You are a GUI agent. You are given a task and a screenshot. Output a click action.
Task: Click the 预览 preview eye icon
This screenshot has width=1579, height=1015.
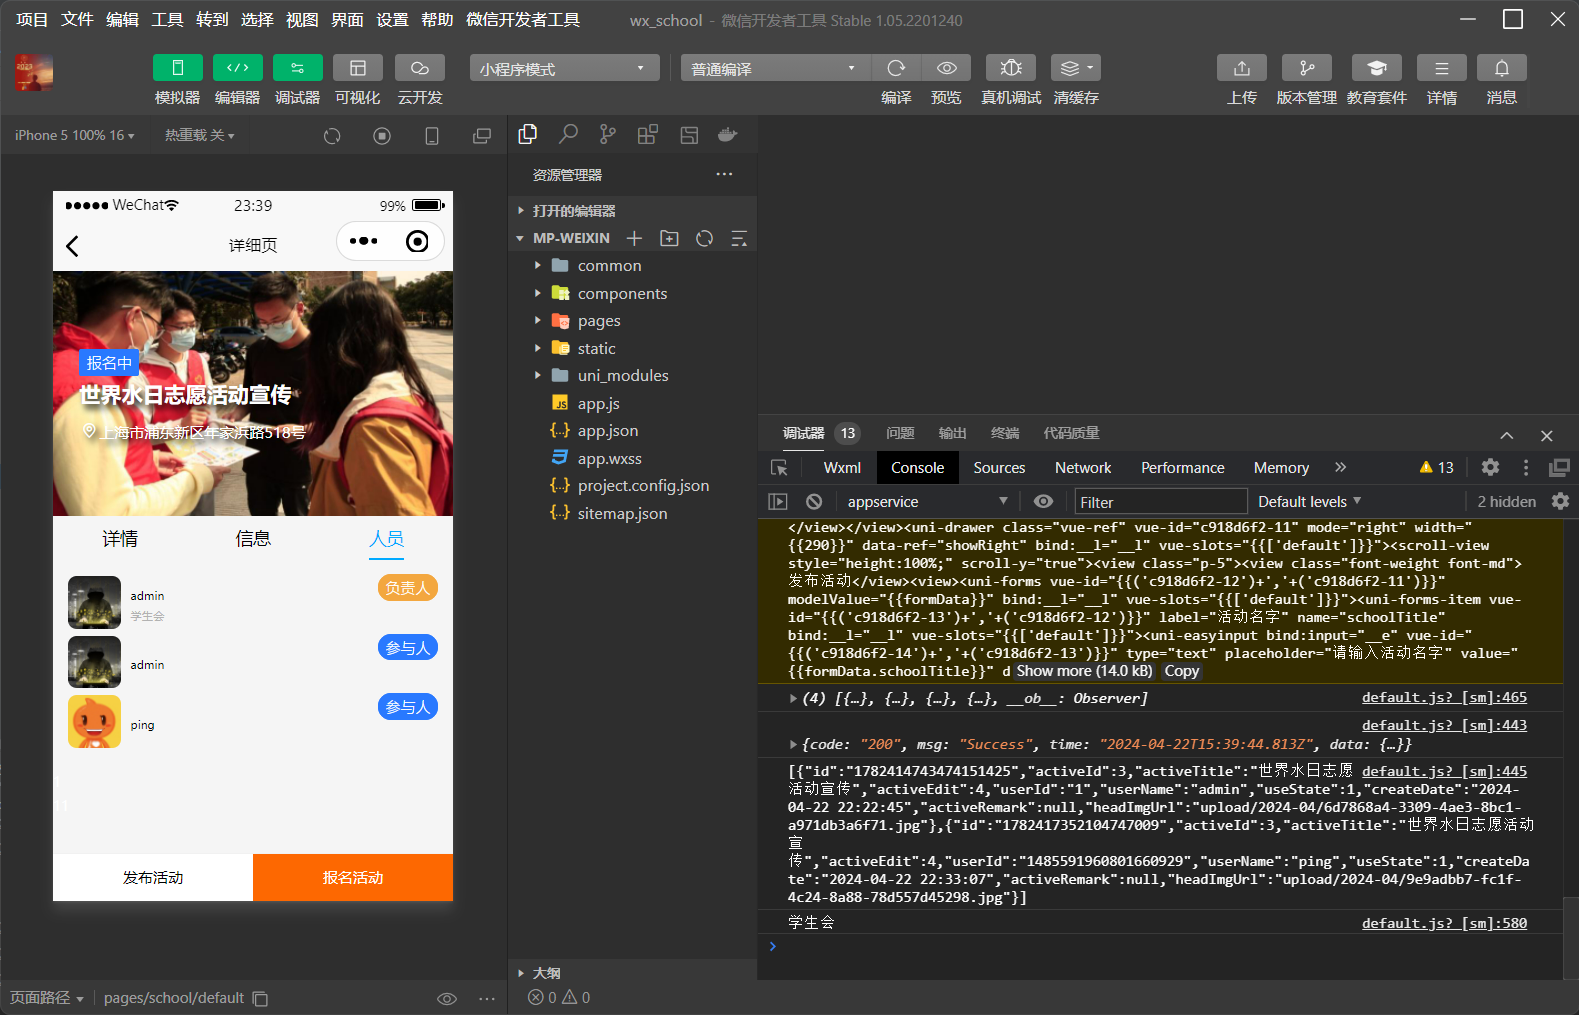coord(946,67)
